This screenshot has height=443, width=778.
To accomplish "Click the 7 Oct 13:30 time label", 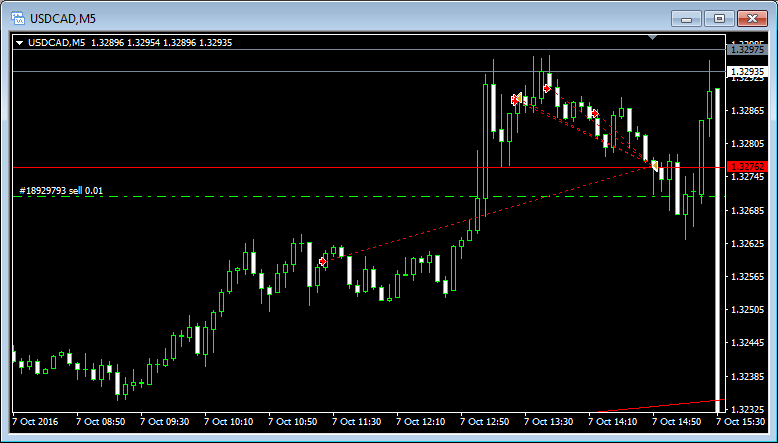I will pos(549,422).
